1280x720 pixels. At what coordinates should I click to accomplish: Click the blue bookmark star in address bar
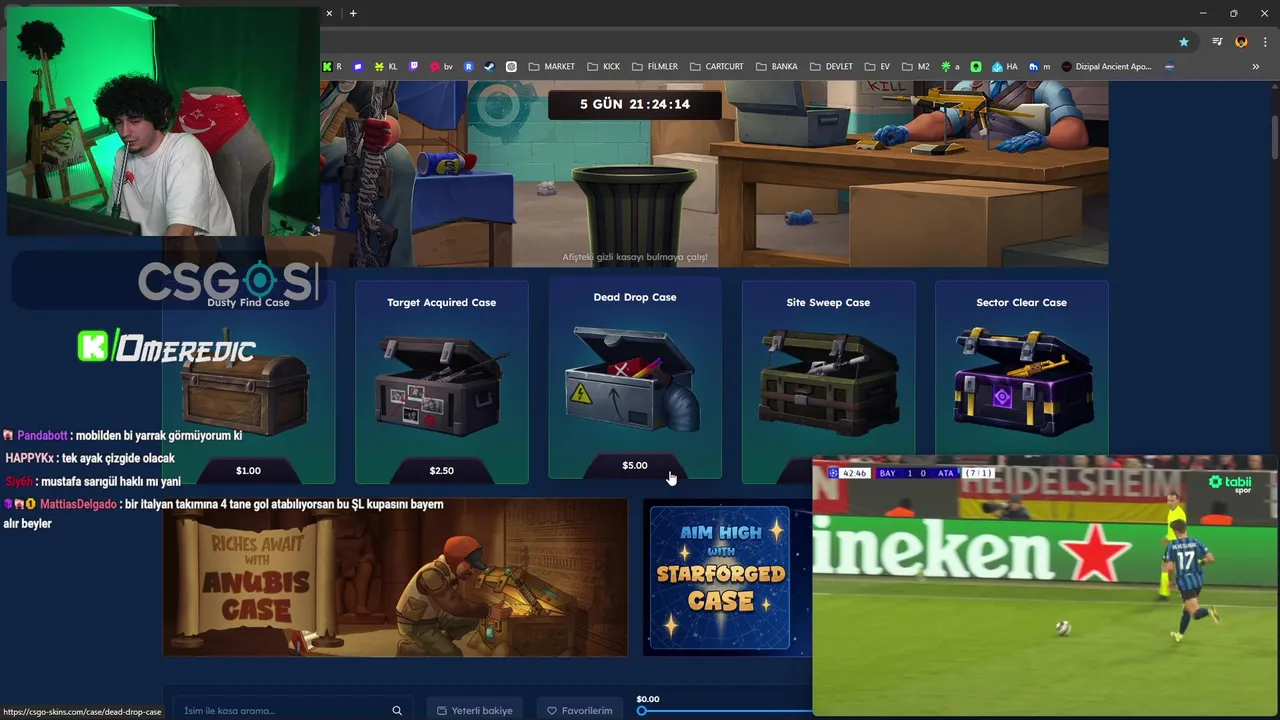[x=1184, y=42]
